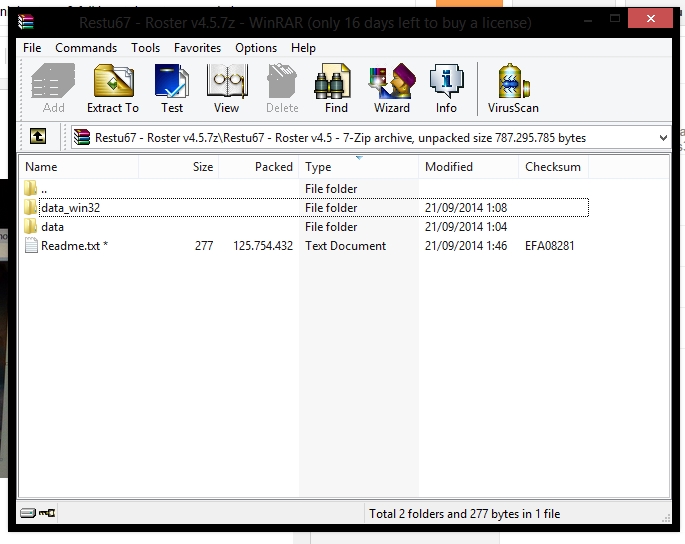The width and height of the screenshot is (685, 544).
Task: Click the 21/09/2014 1:46 modified date
Action: pos(466,246)
